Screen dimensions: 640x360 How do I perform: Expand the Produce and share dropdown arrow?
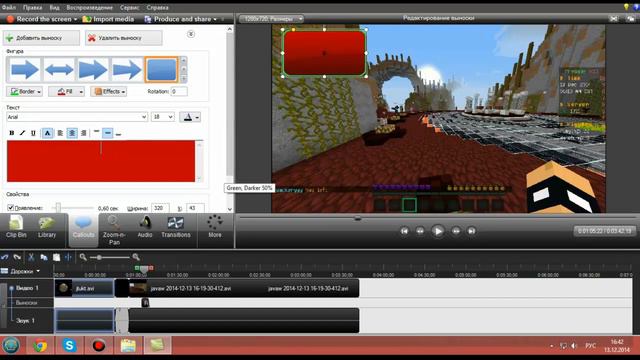point(215,19)
